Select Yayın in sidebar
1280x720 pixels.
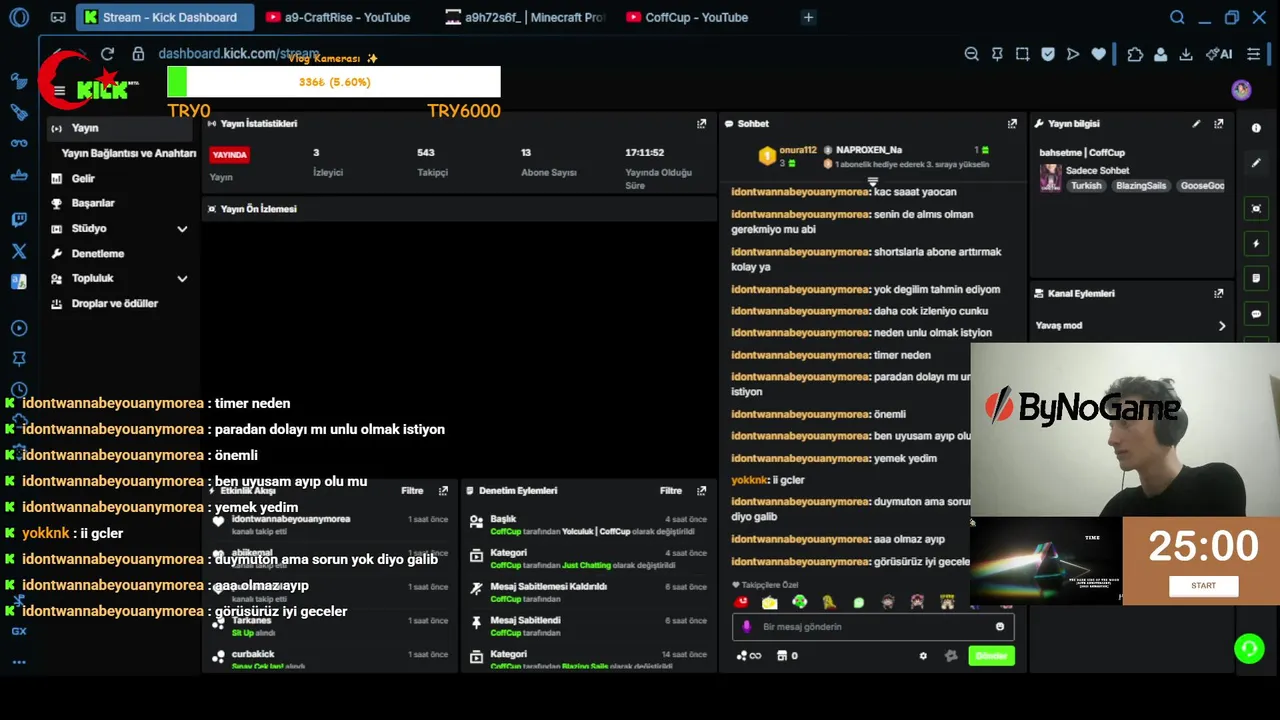click(119, 128)
